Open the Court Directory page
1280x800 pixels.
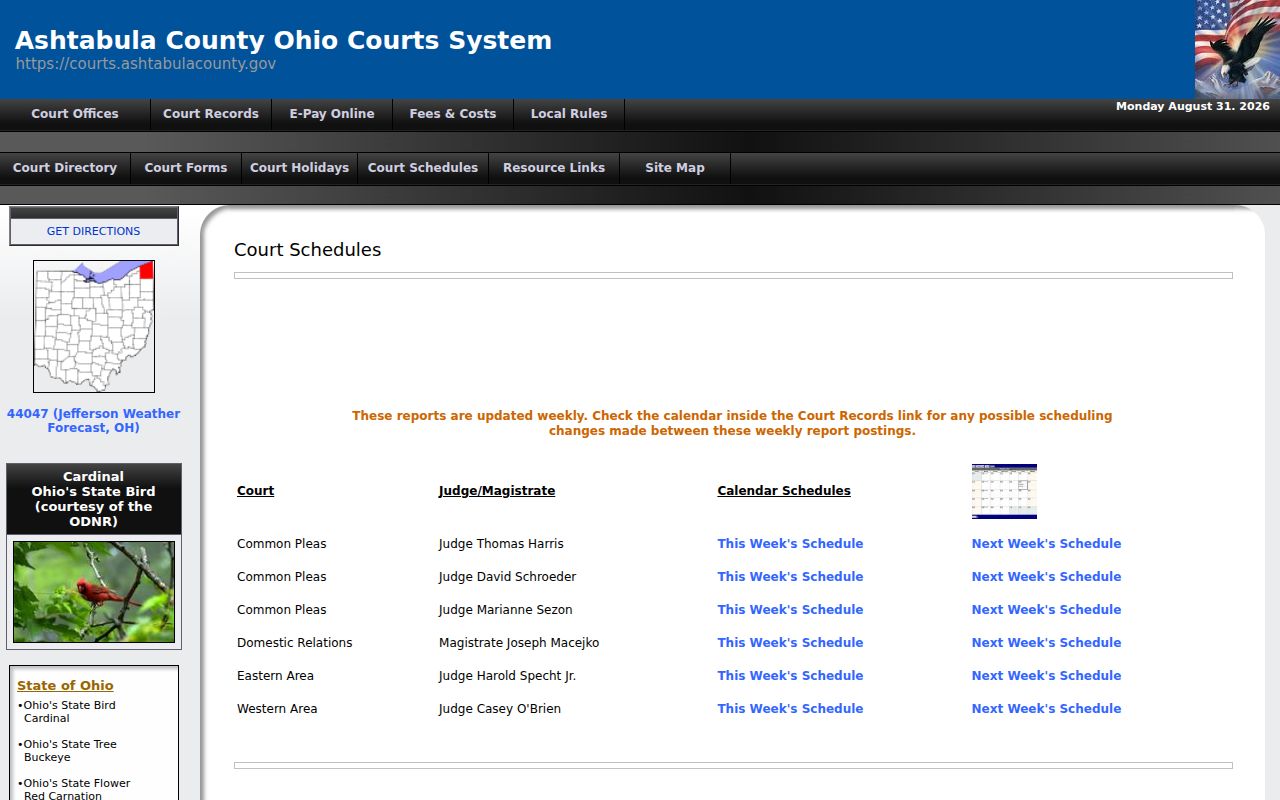pos(65,168)
